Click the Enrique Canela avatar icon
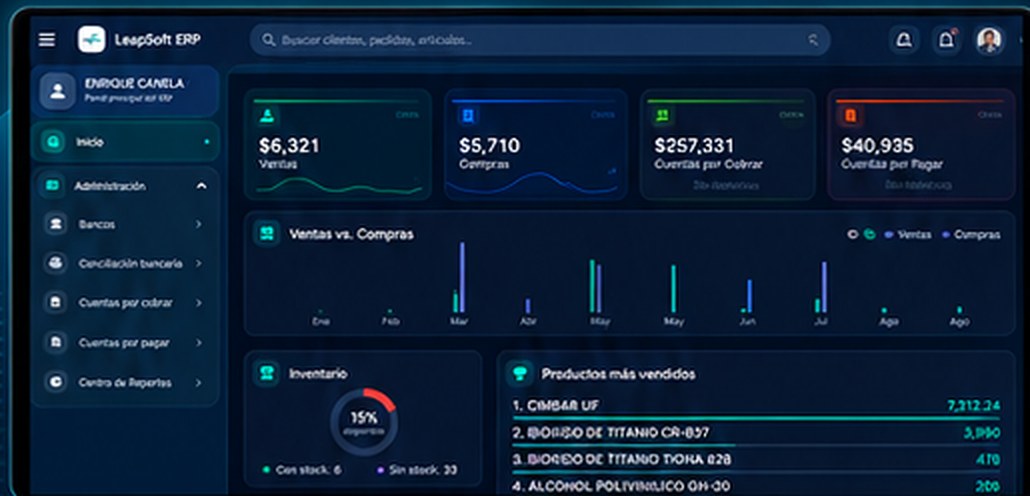The image size is (1030, 496). [x=58, y=91]
